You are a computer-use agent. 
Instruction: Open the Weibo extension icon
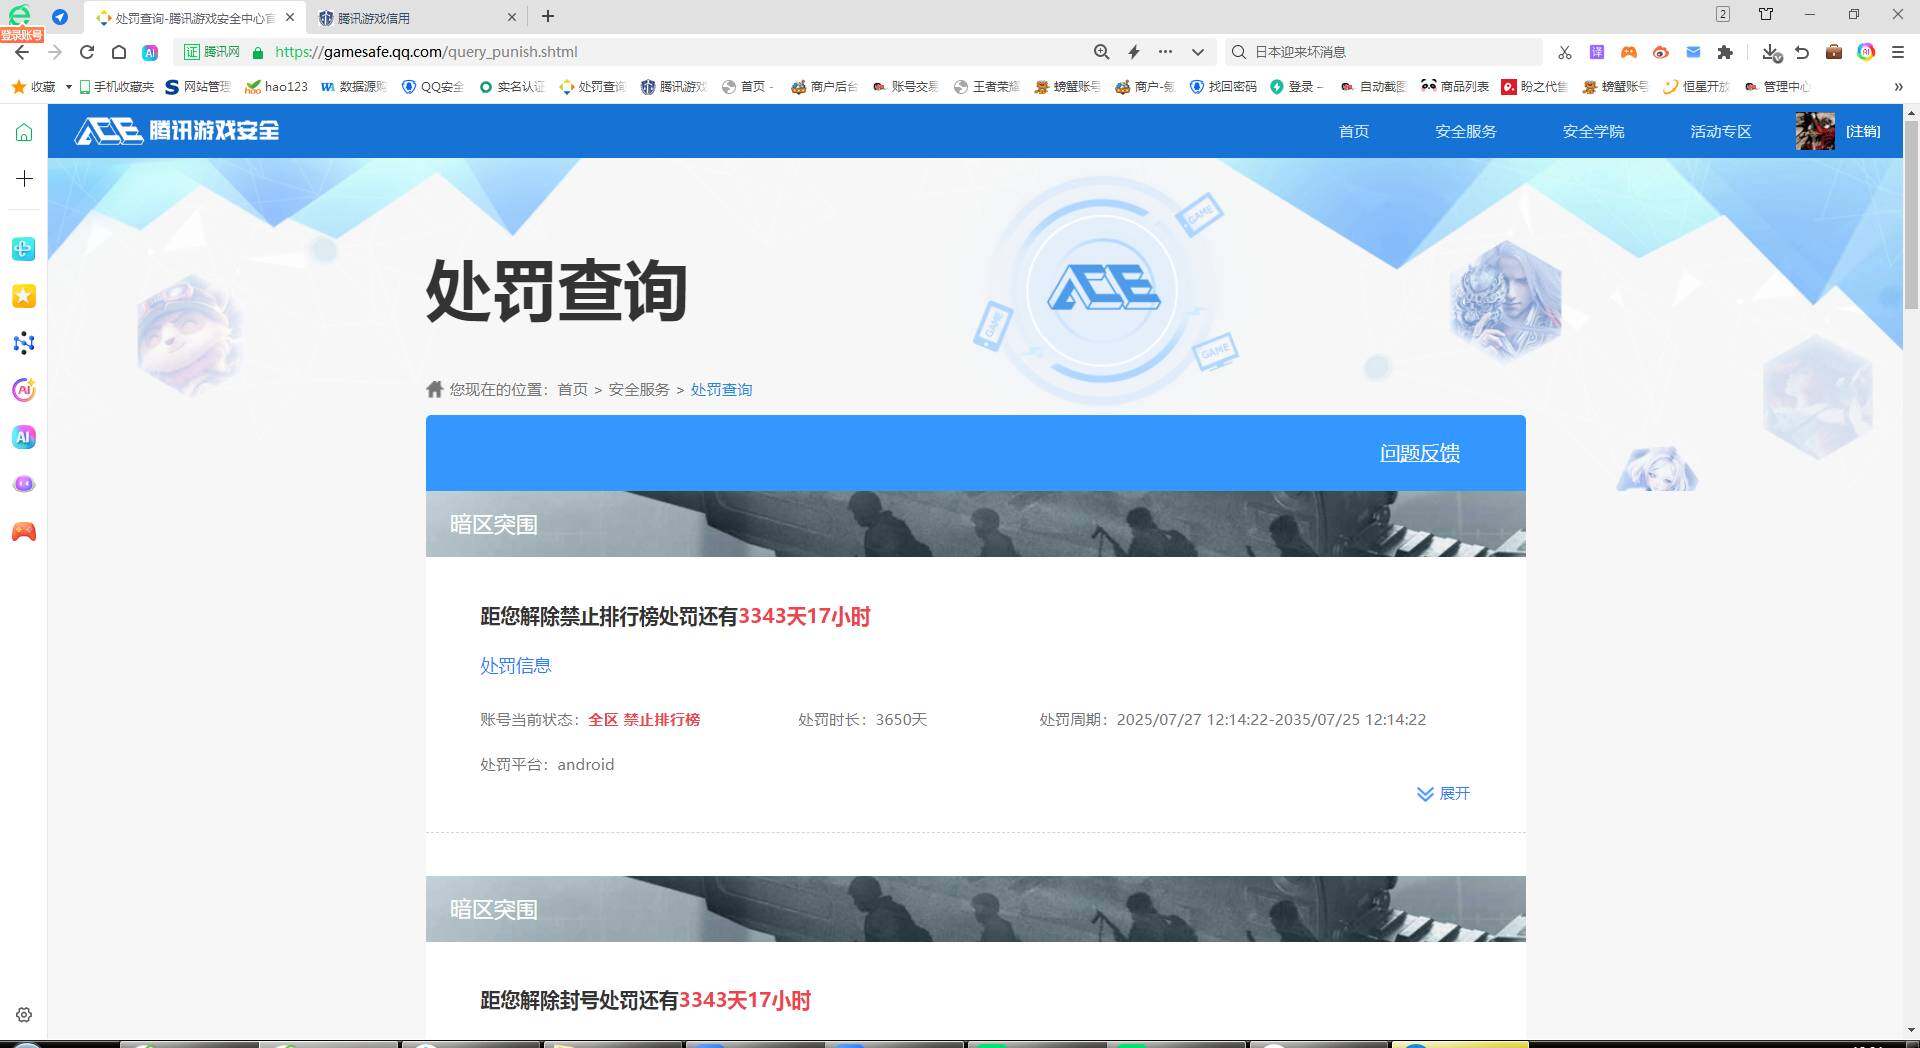click(x=1661, y=52)
